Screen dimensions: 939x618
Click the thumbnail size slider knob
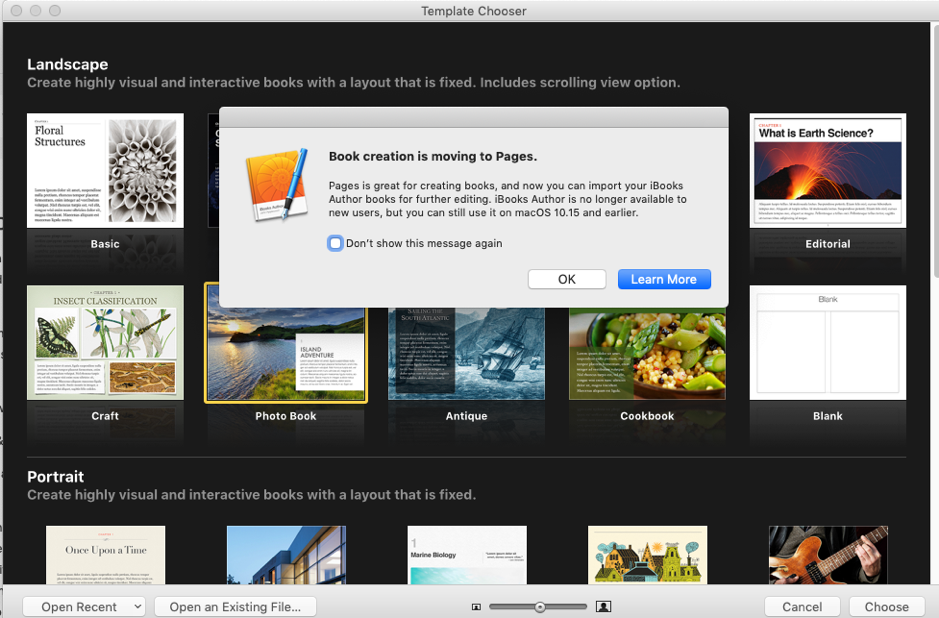tap(540, 607)
